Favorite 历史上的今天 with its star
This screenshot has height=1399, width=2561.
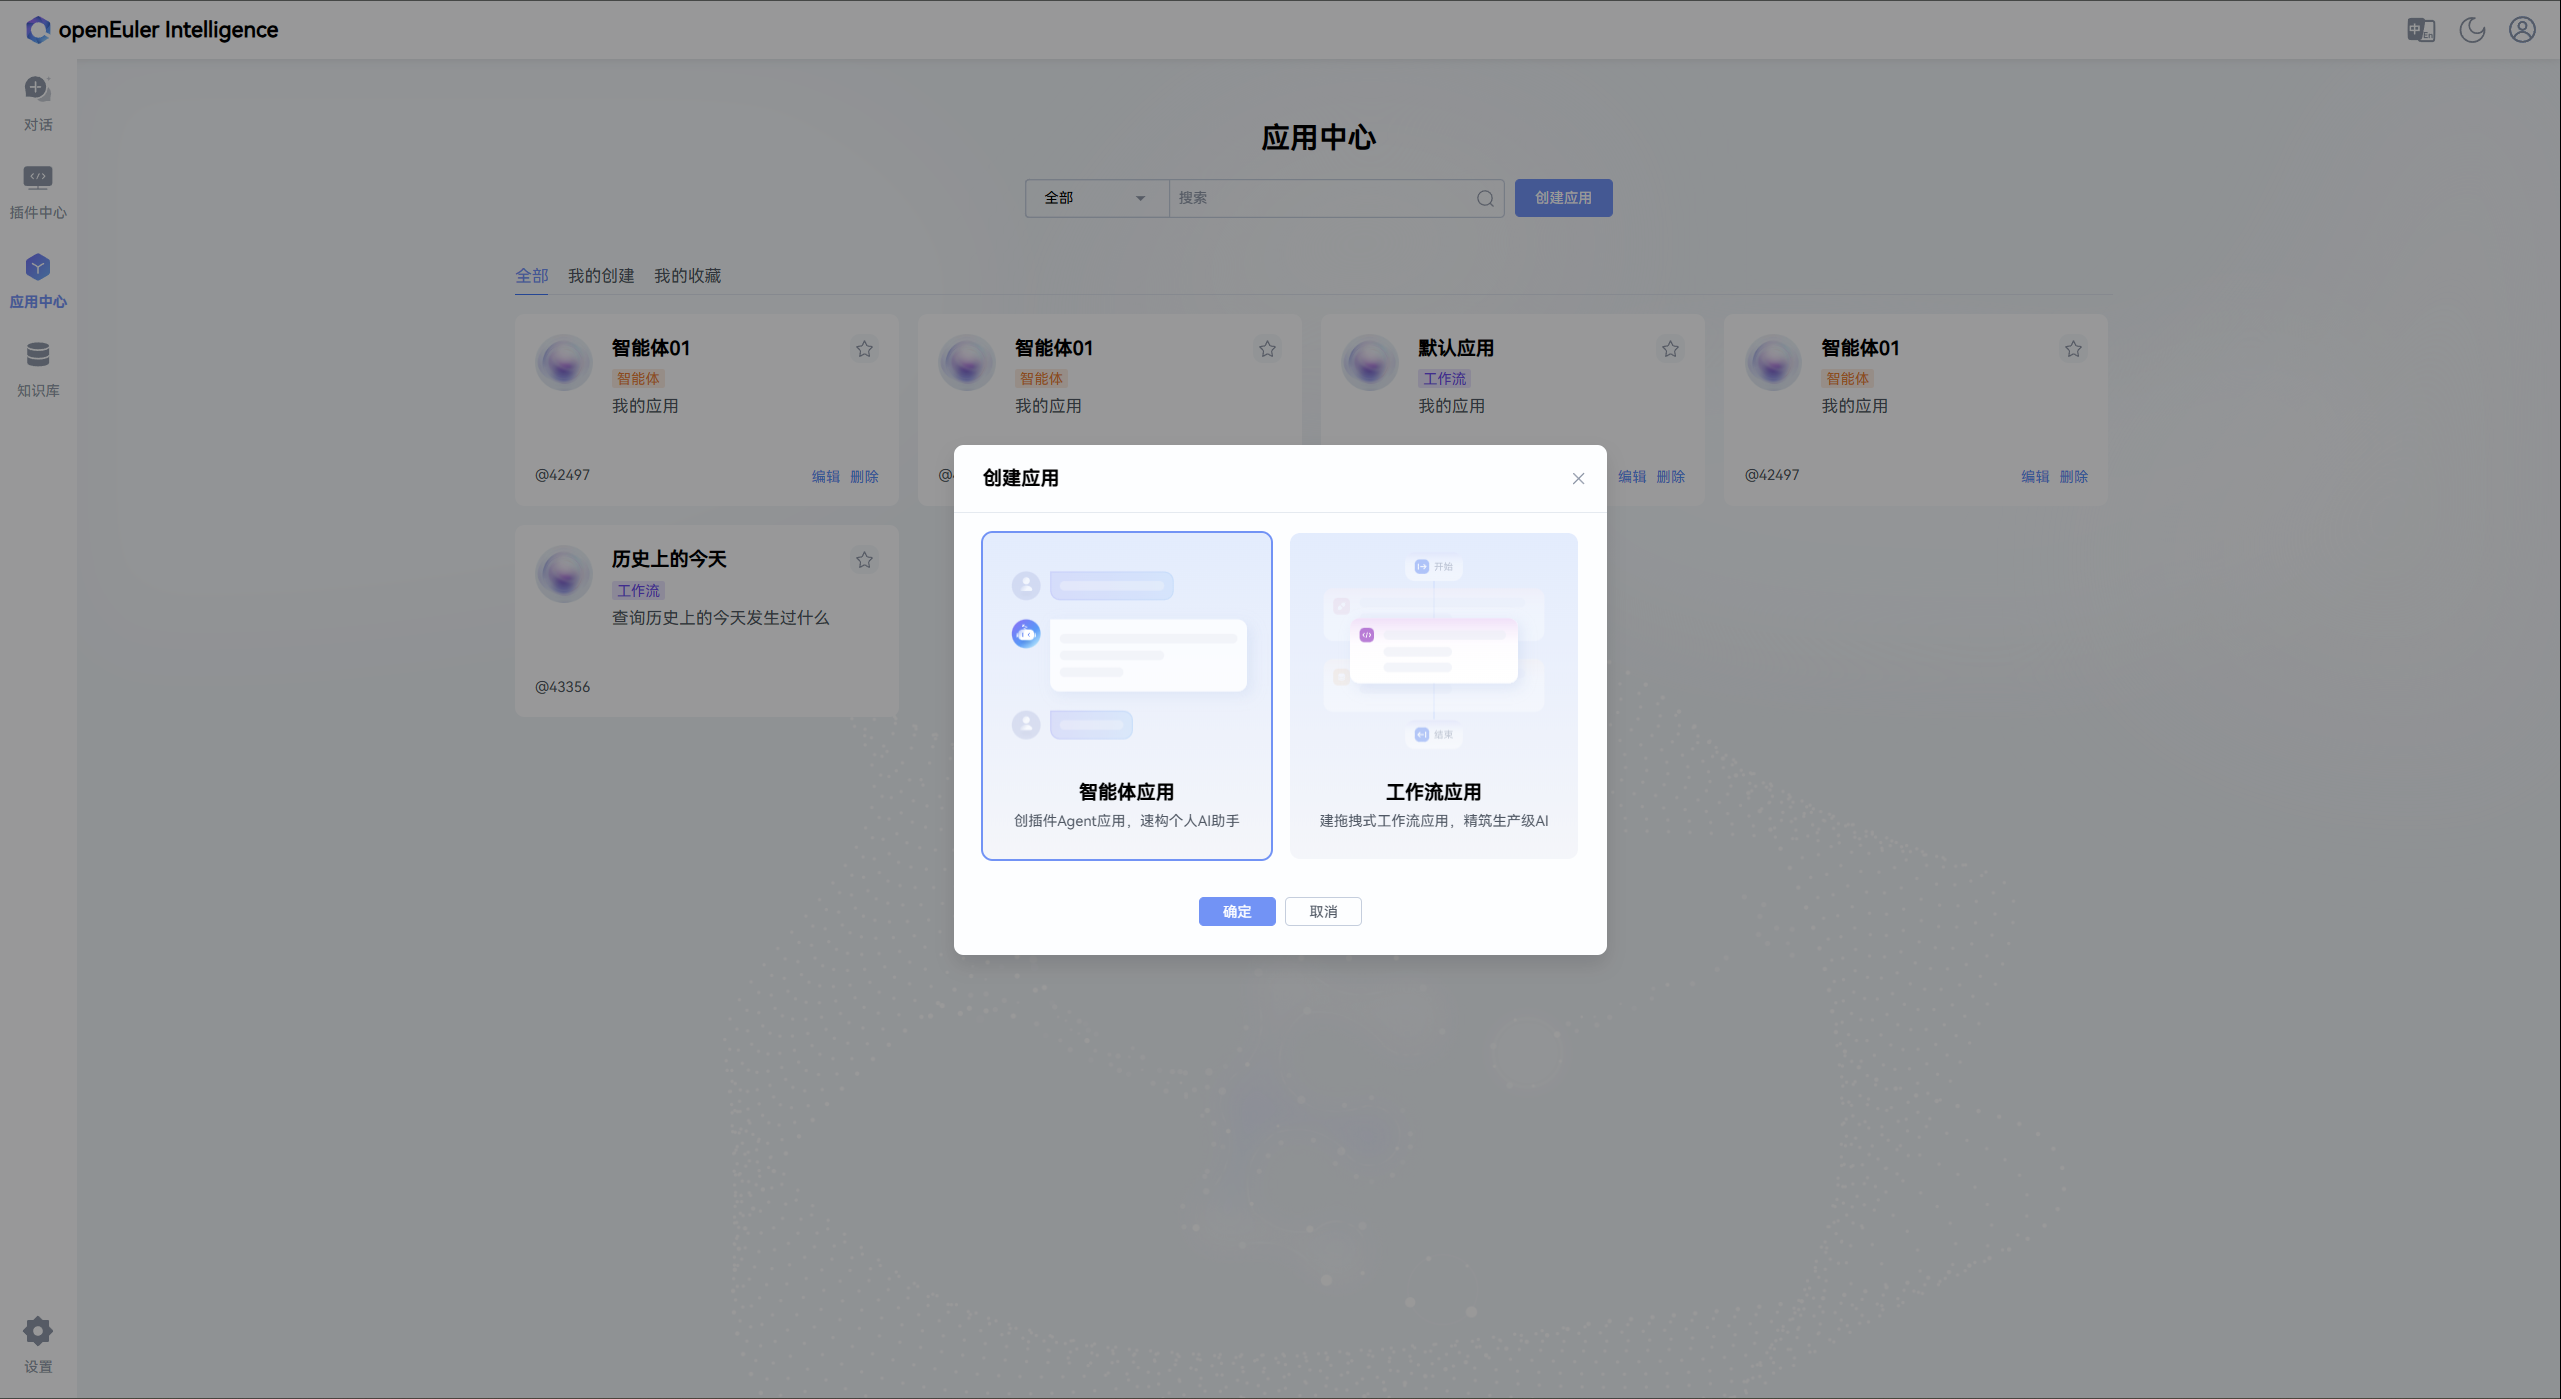click(864, 560)
